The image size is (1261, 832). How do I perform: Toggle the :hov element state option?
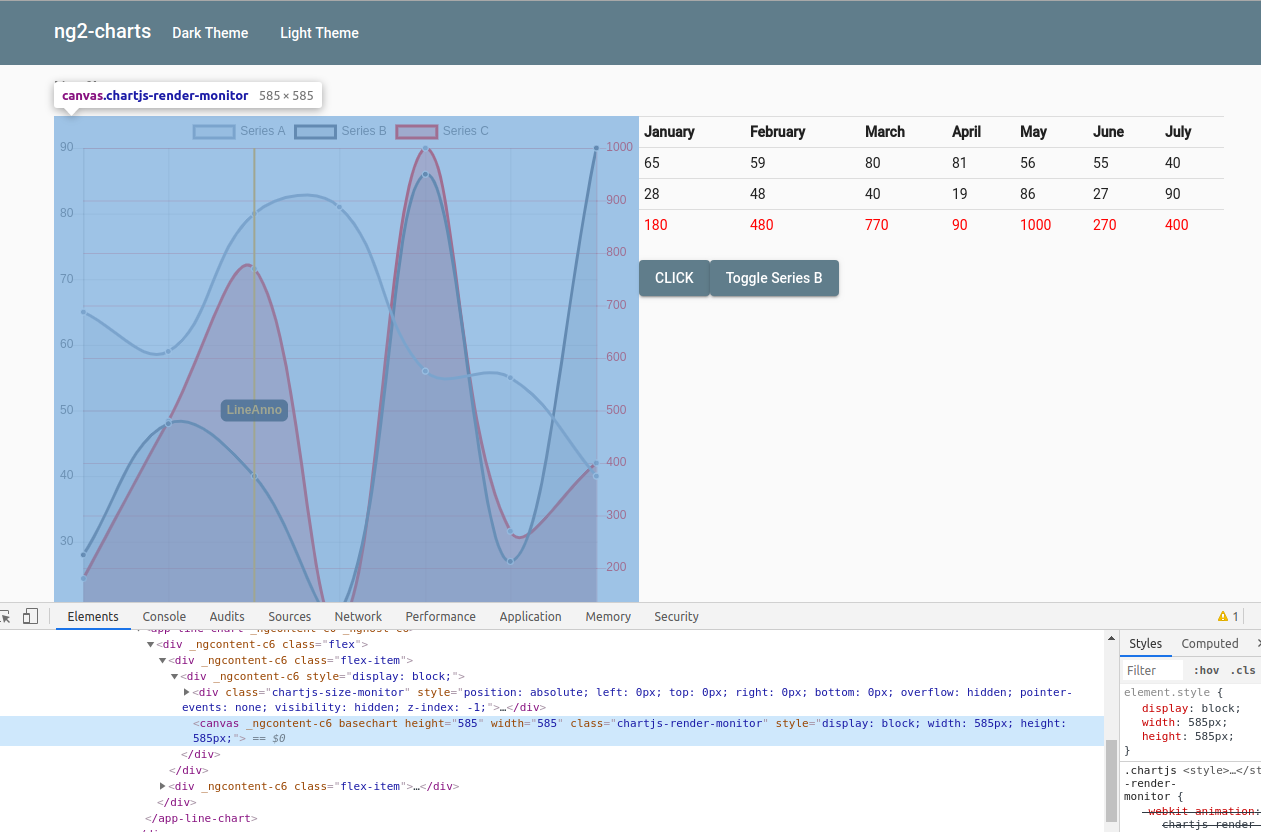(x=1207, y=670)
